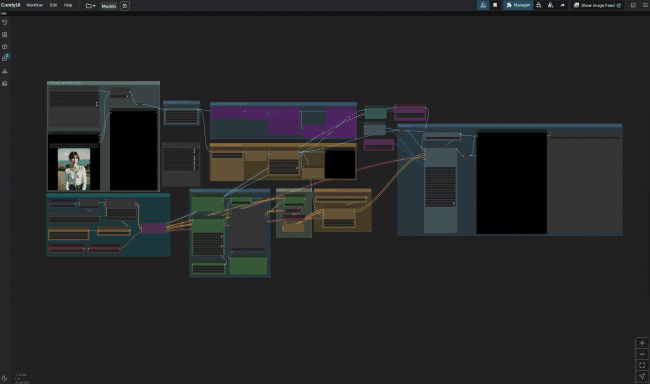
Task: Click the fit view icon
Action: (642, 365)
